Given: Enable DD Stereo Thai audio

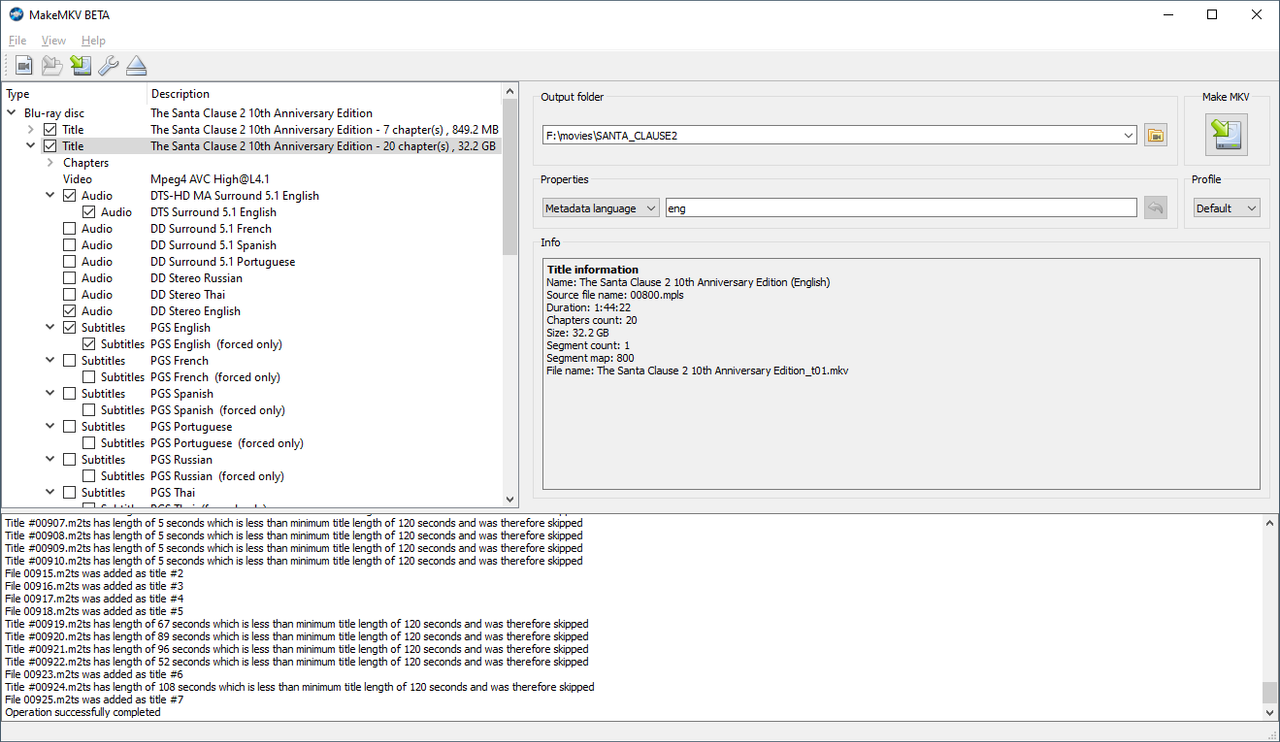Looking at the screenshot, I should tap(69, 295).
